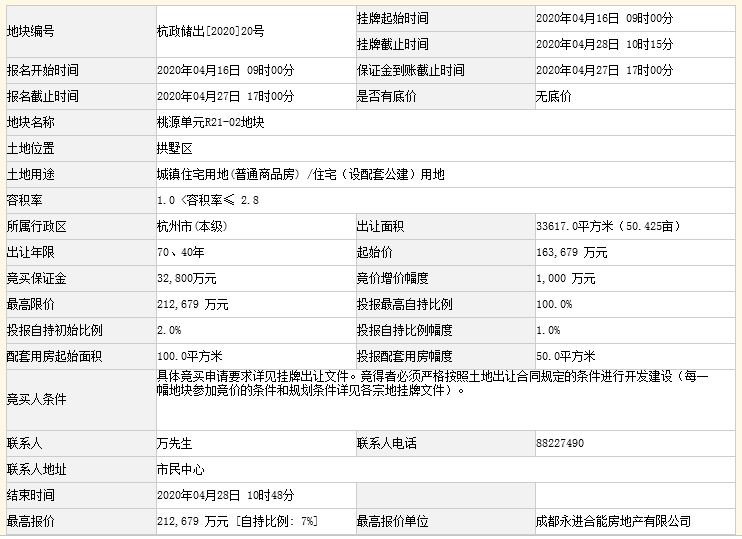Select the 1.0% value

548,330
